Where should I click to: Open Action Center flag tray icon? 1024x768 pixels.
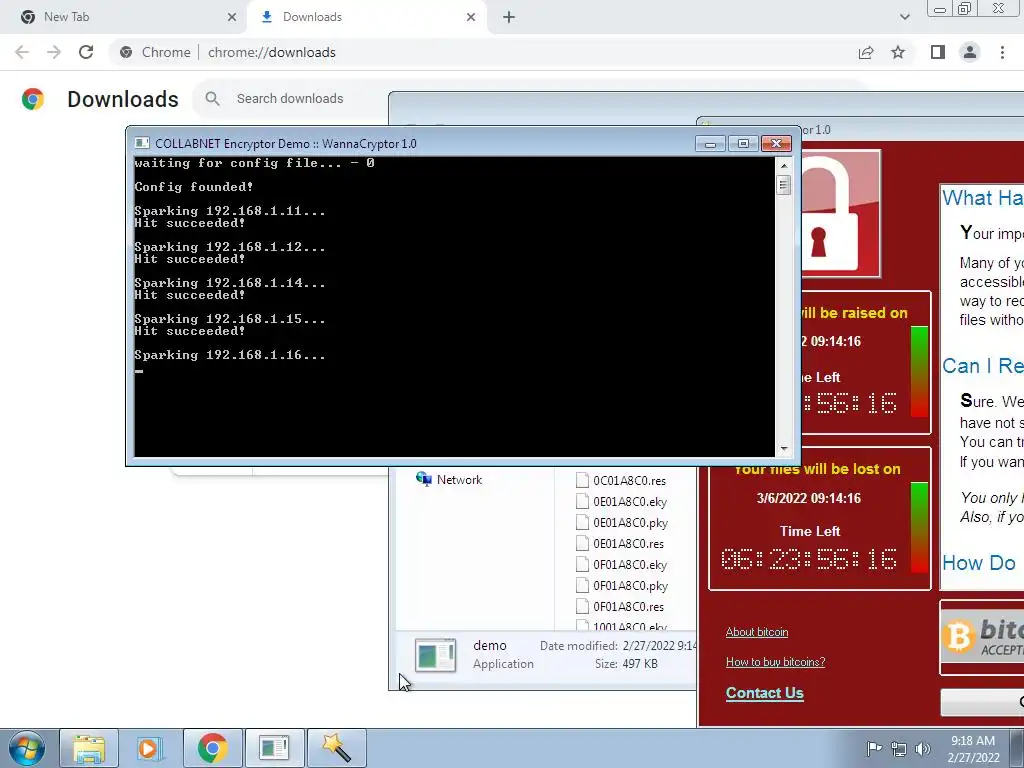[x=874, y=748]
